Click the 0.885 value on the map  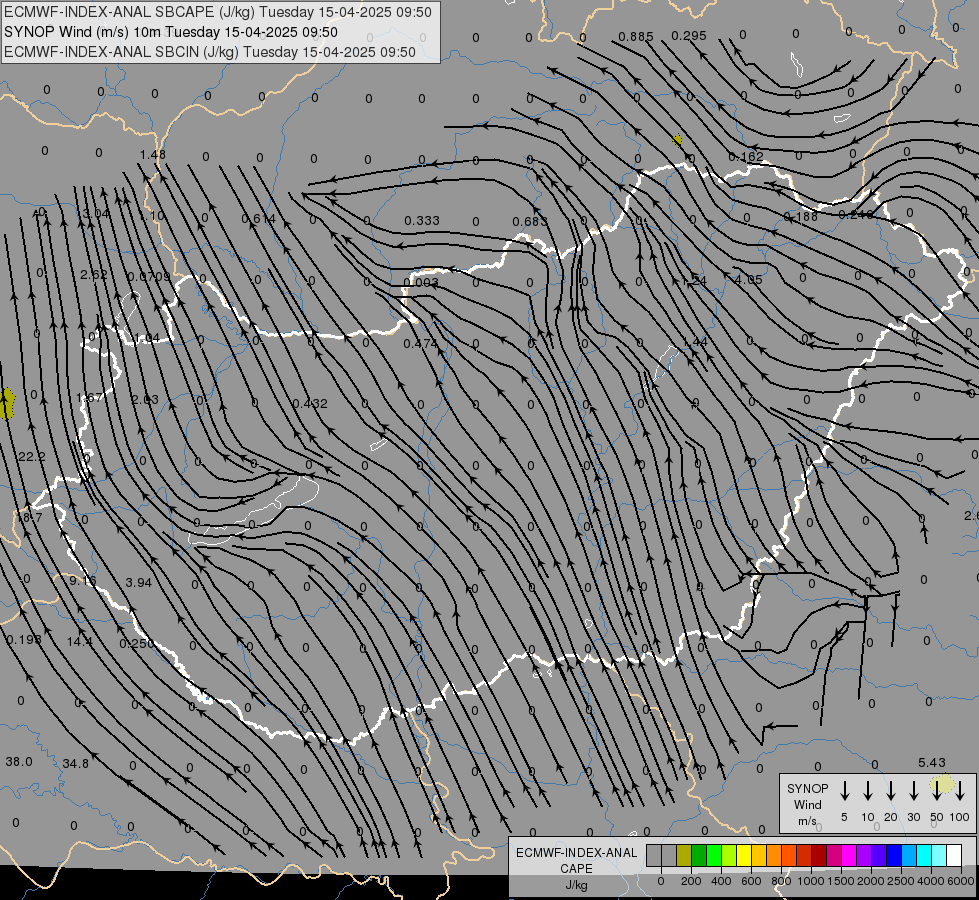636,37
